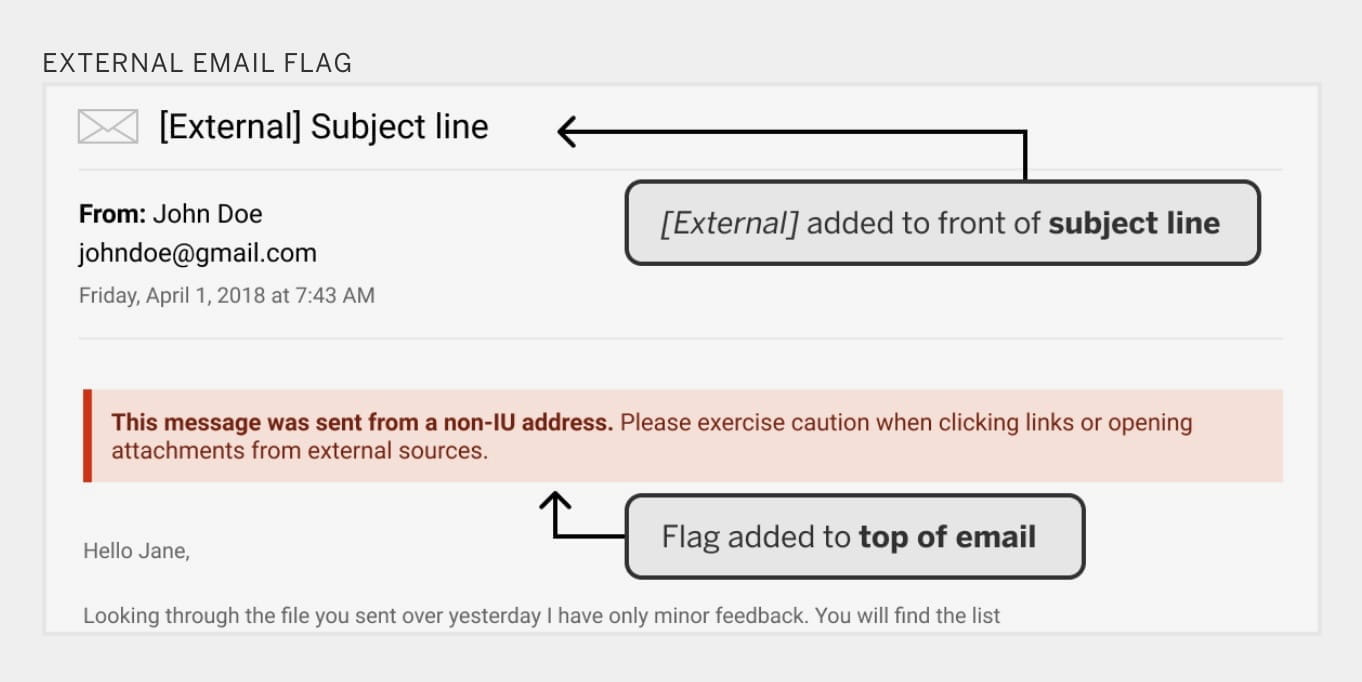This screenshot has width=1362, height=682.
Task: Click the envelope icon beside the subject
Action: pyautogui.click(x=108, y=127)
